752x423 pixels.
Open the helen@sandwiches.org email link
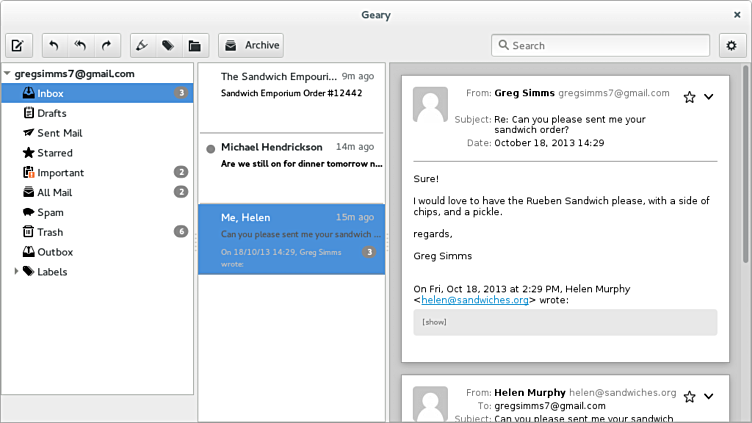475,299
